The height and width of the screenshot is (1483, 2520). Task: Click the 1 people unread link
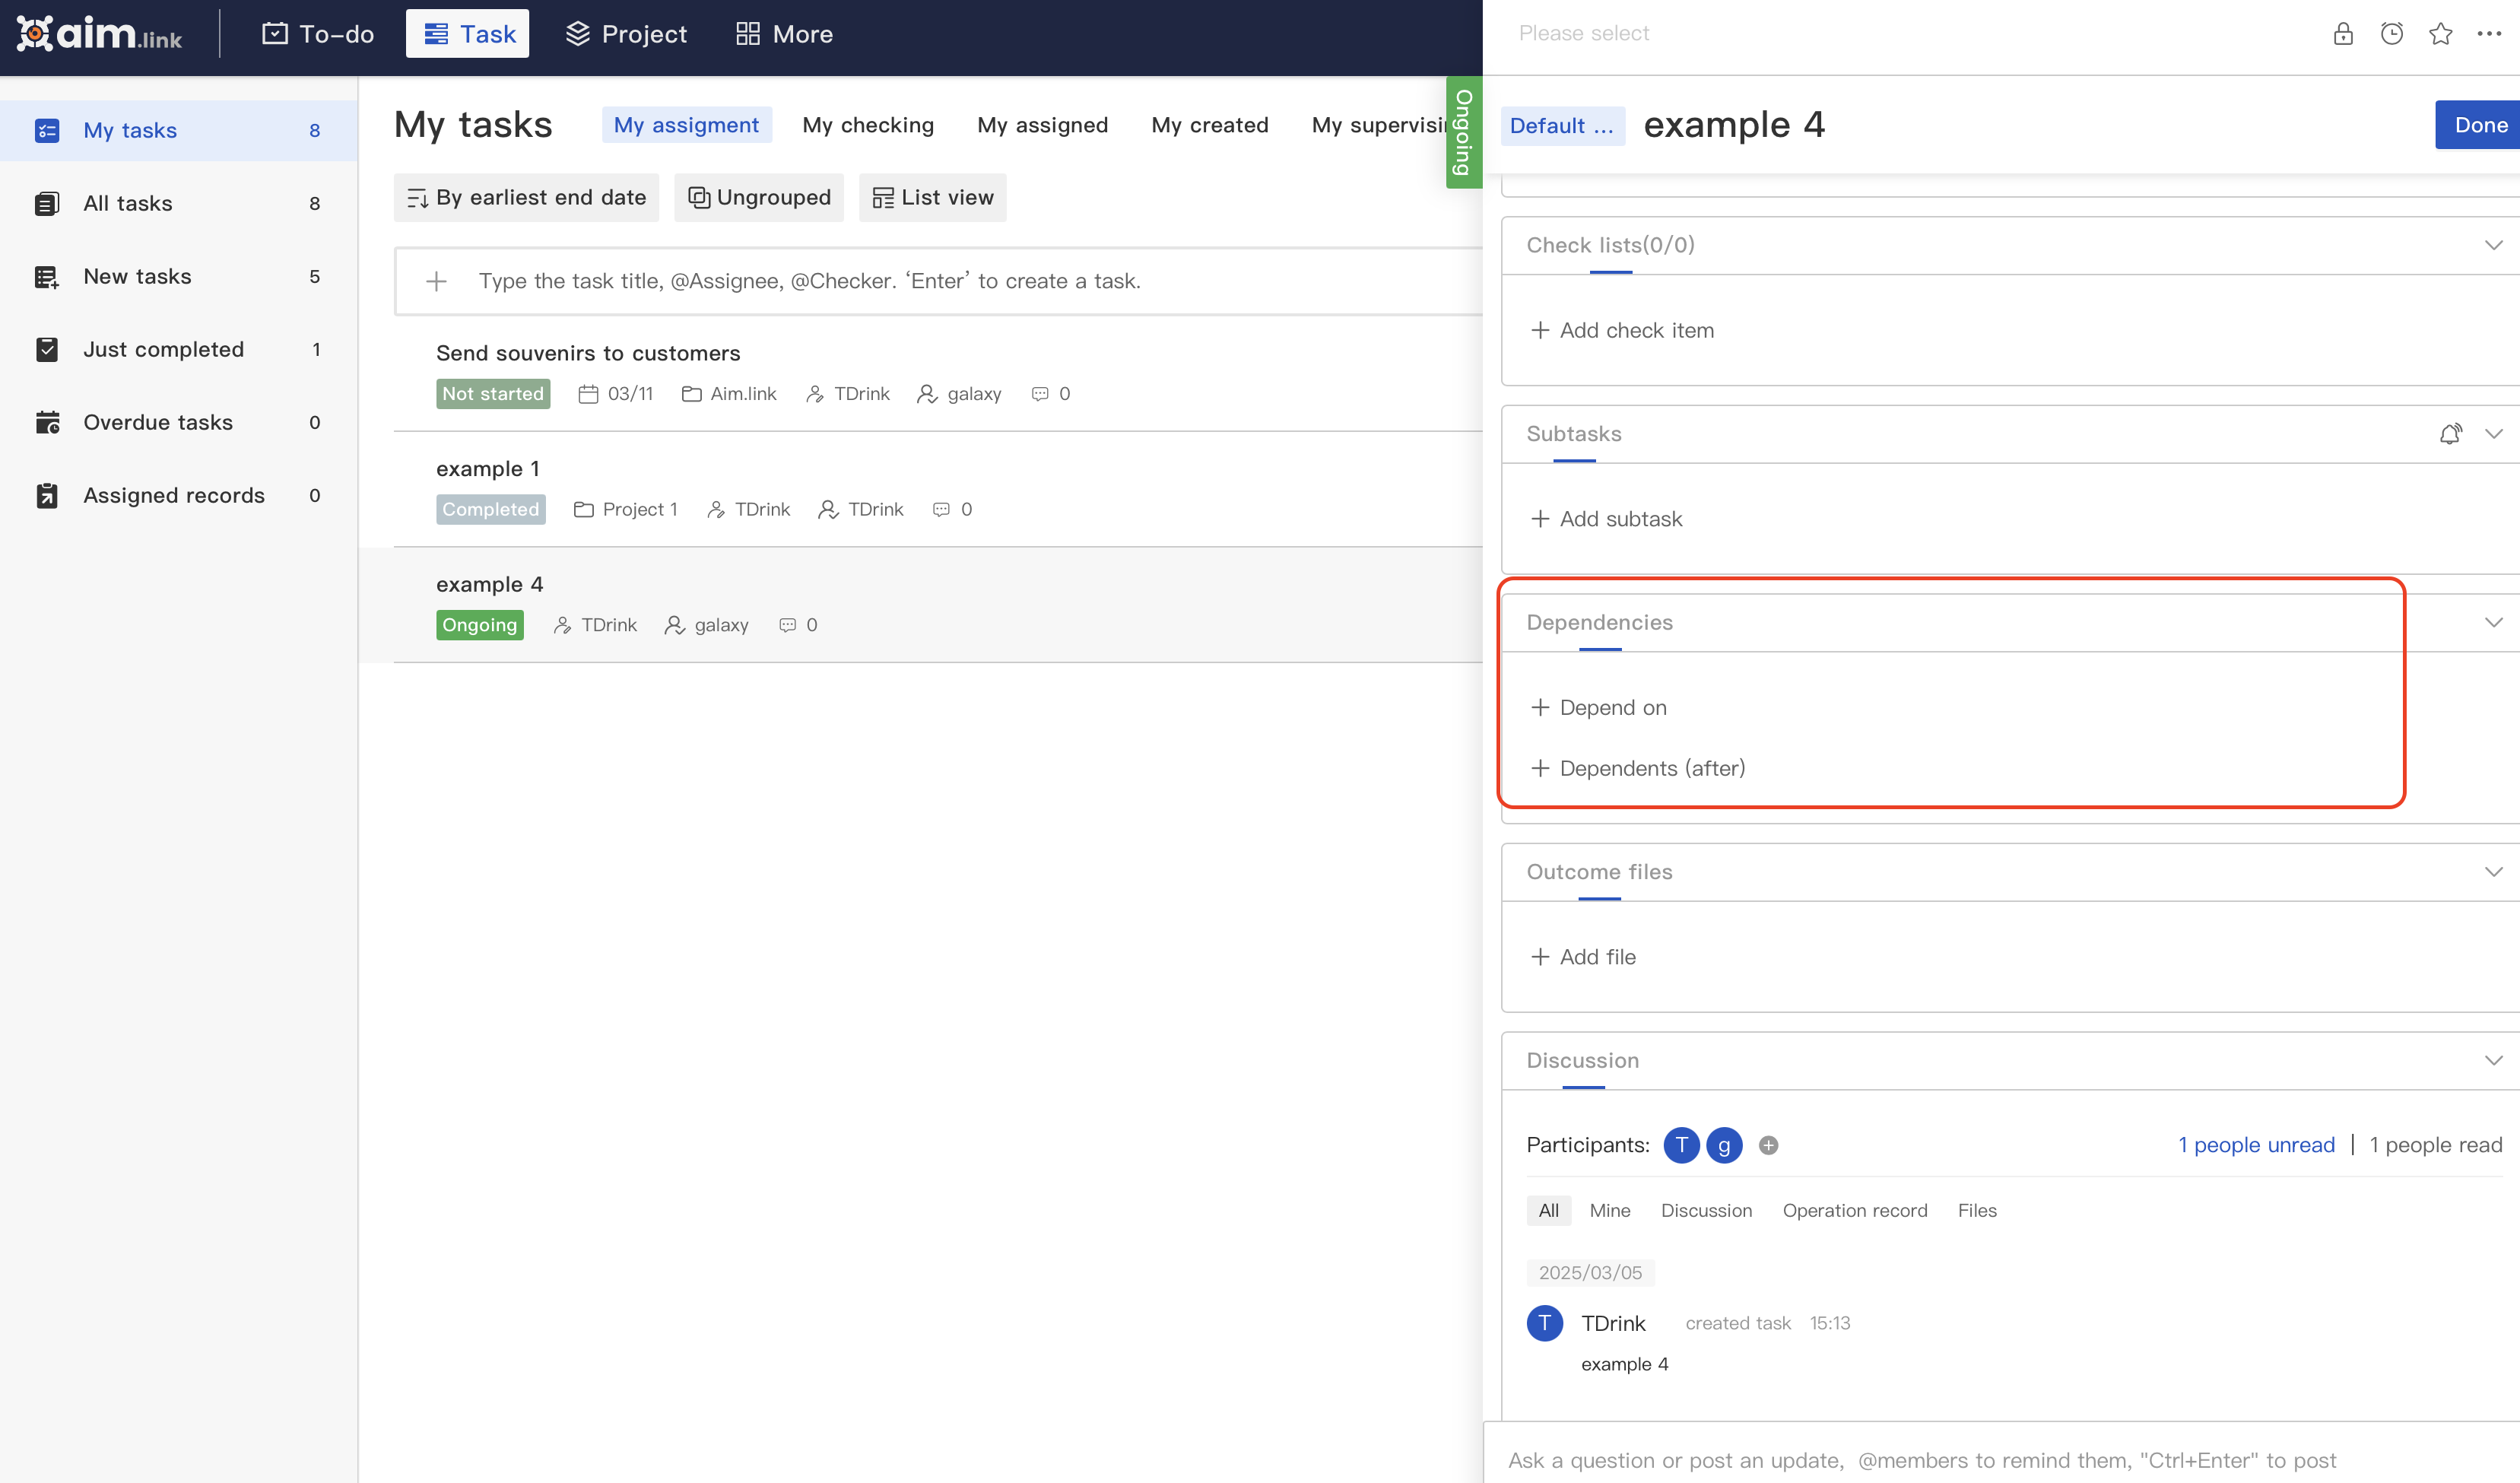pos(2257,1144)
